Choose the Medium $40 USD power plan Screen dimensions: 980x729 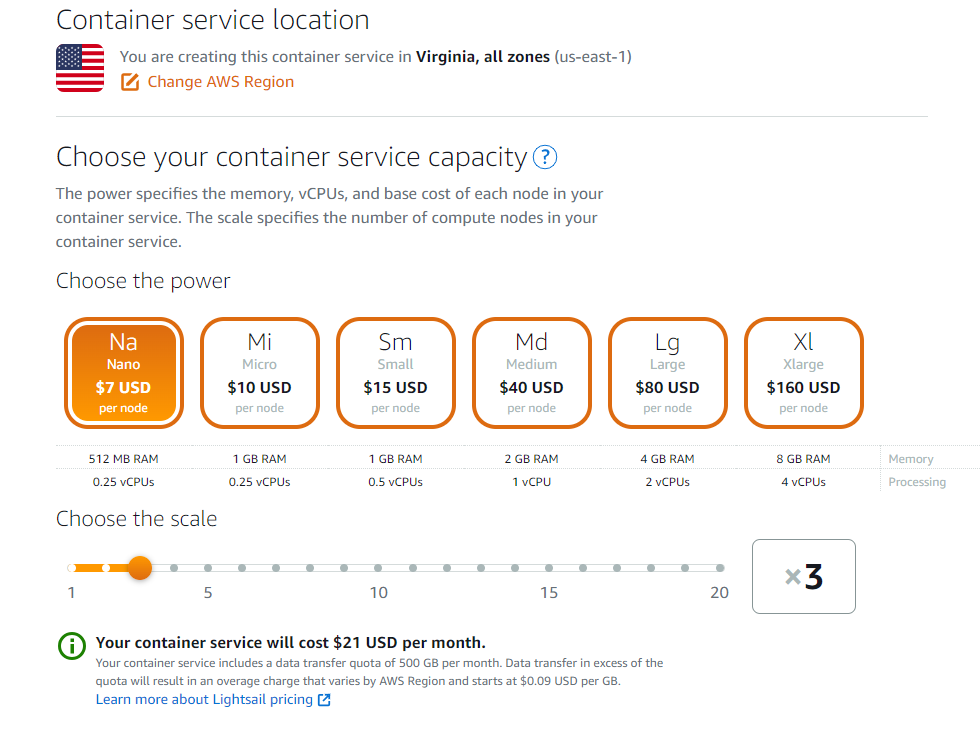[x=531, y=373]
